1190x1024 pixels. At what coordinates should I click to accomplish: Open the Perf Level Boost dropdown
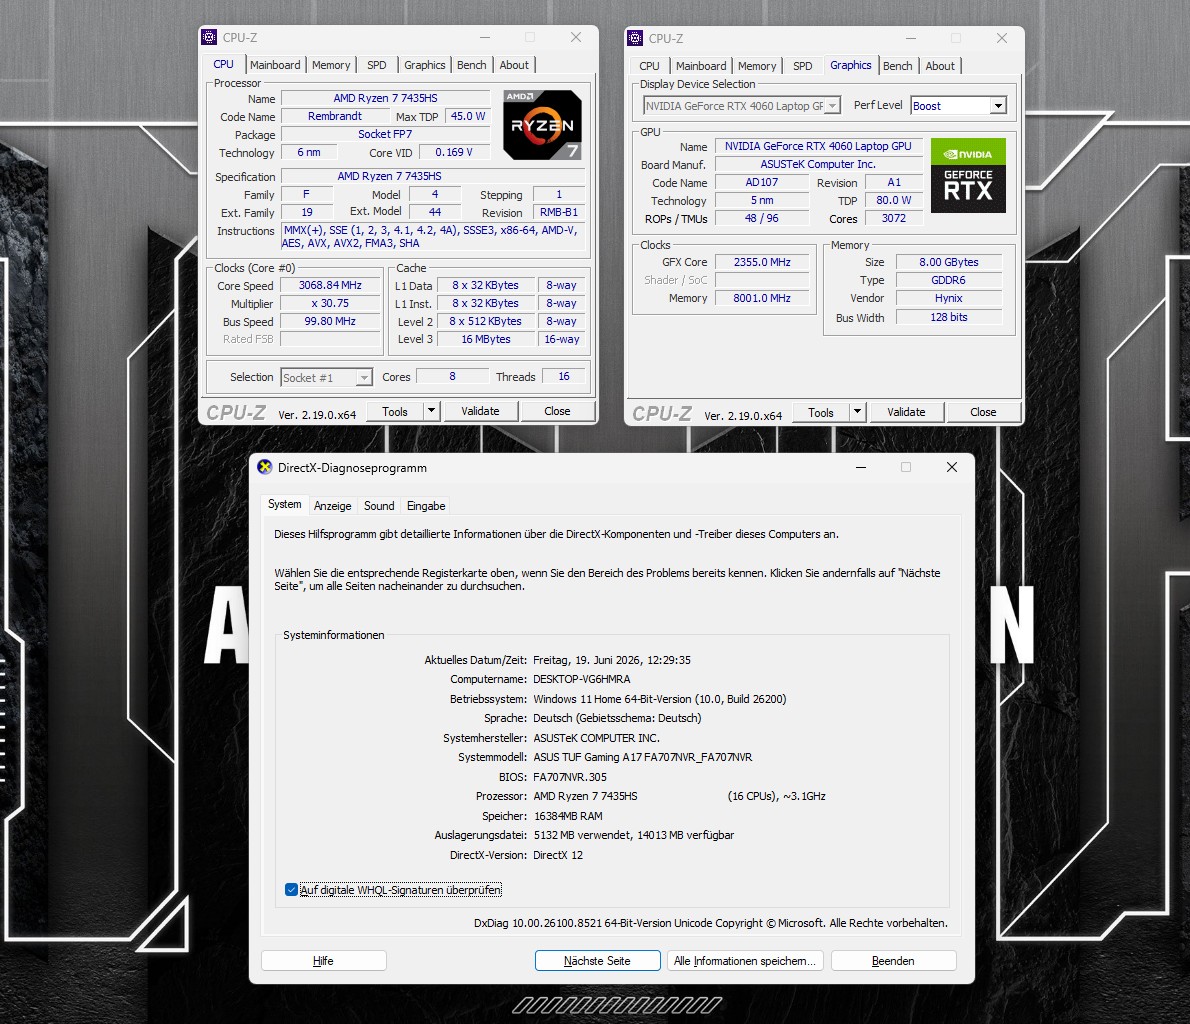tap(959, 106)
